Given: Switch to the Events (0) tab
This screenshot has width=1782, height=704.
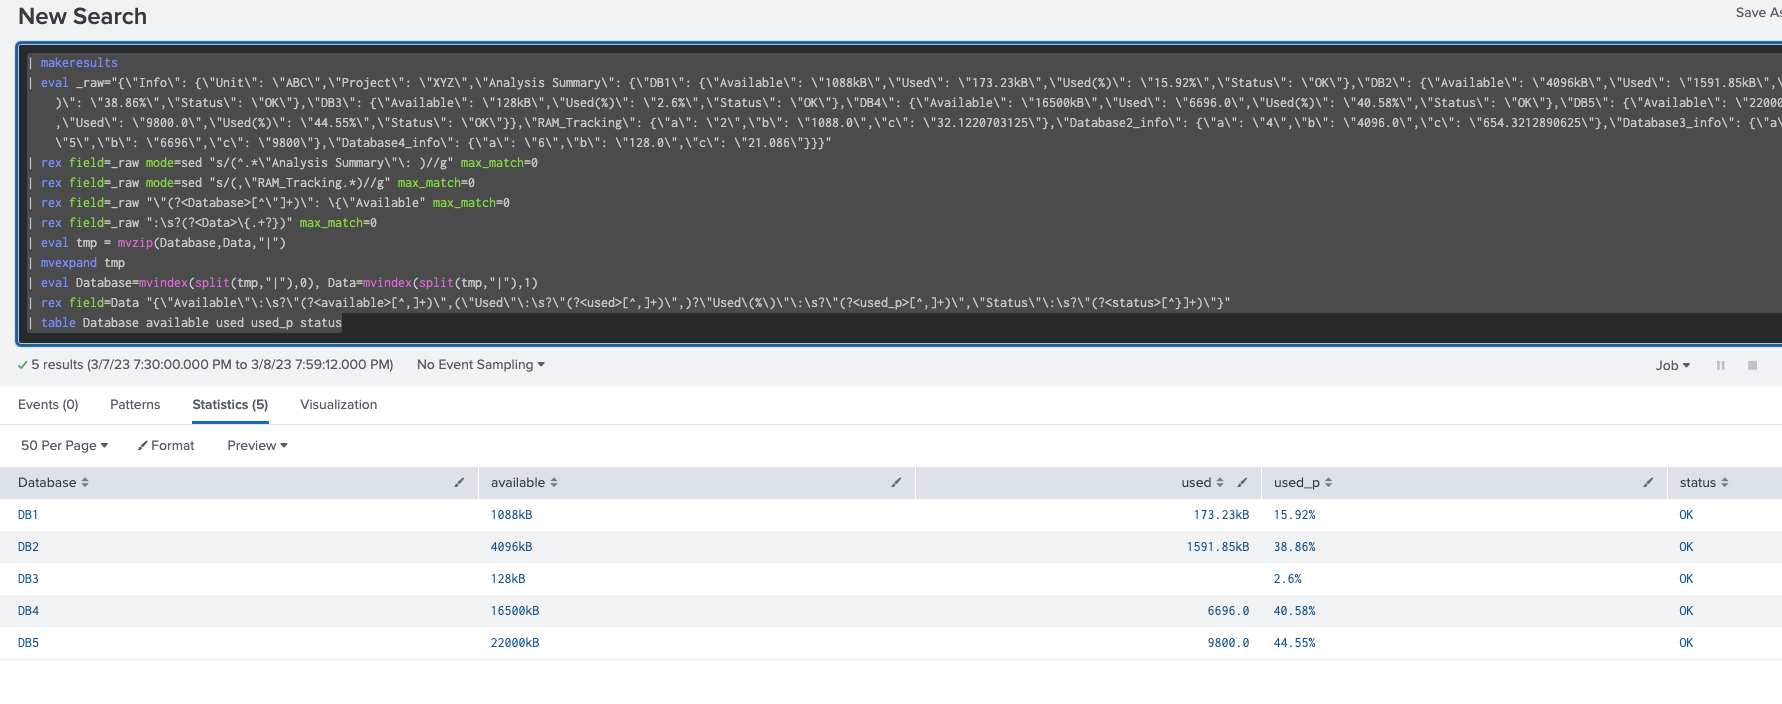Looking at the screenshot, I should coord(48,404).
